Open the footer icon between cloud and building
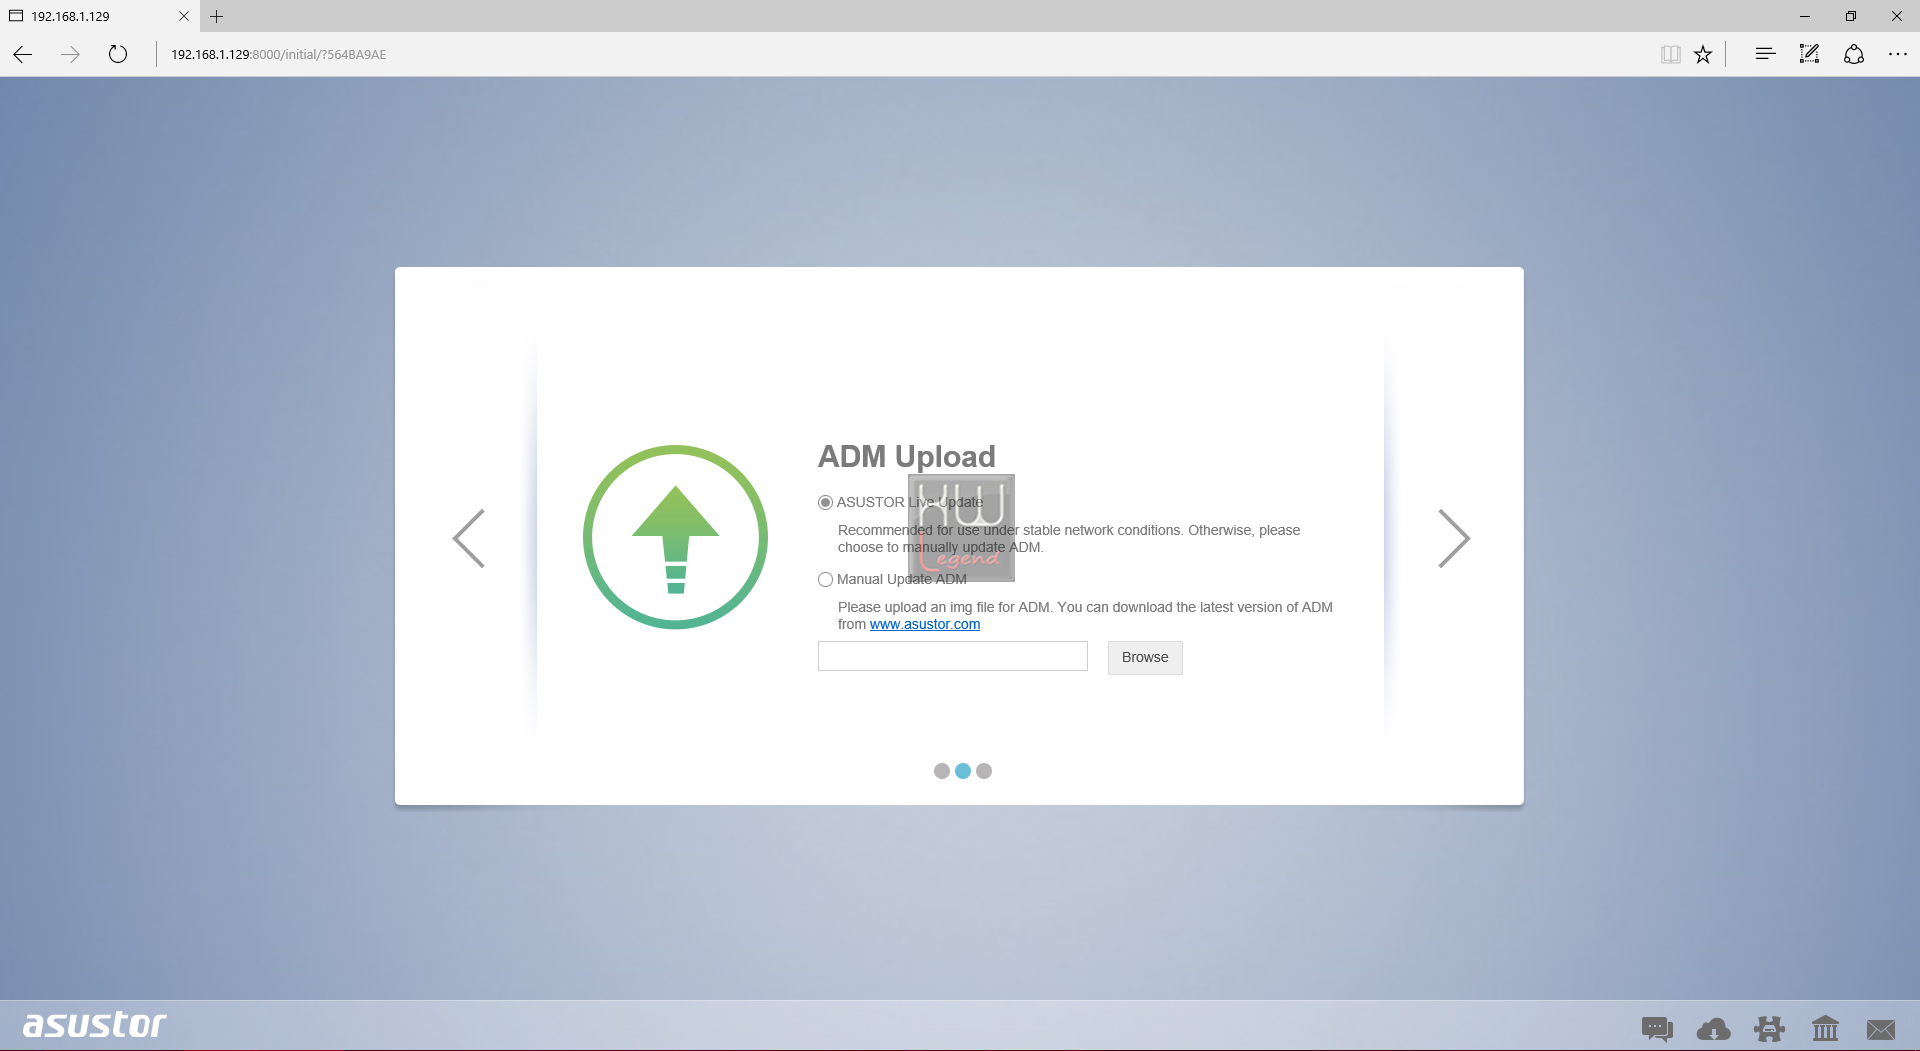The width and height of the screenshot is (1920, 1051). 1769,1028
